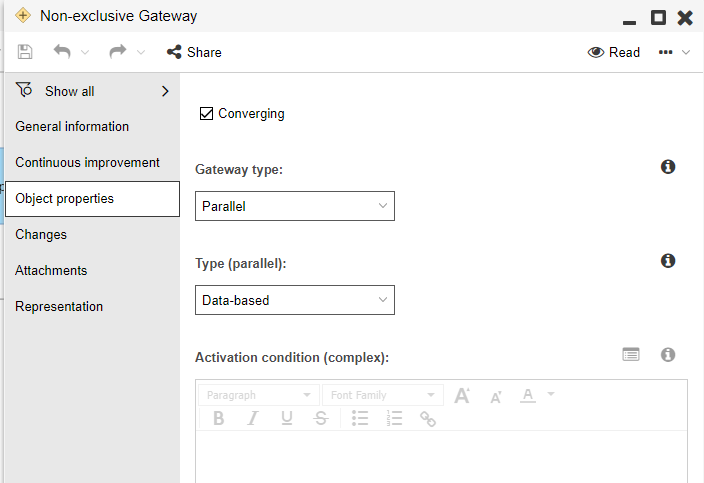Click inside the Activation condition text area
This screenshot has width=704, height=483.
[x=440, y=458]
